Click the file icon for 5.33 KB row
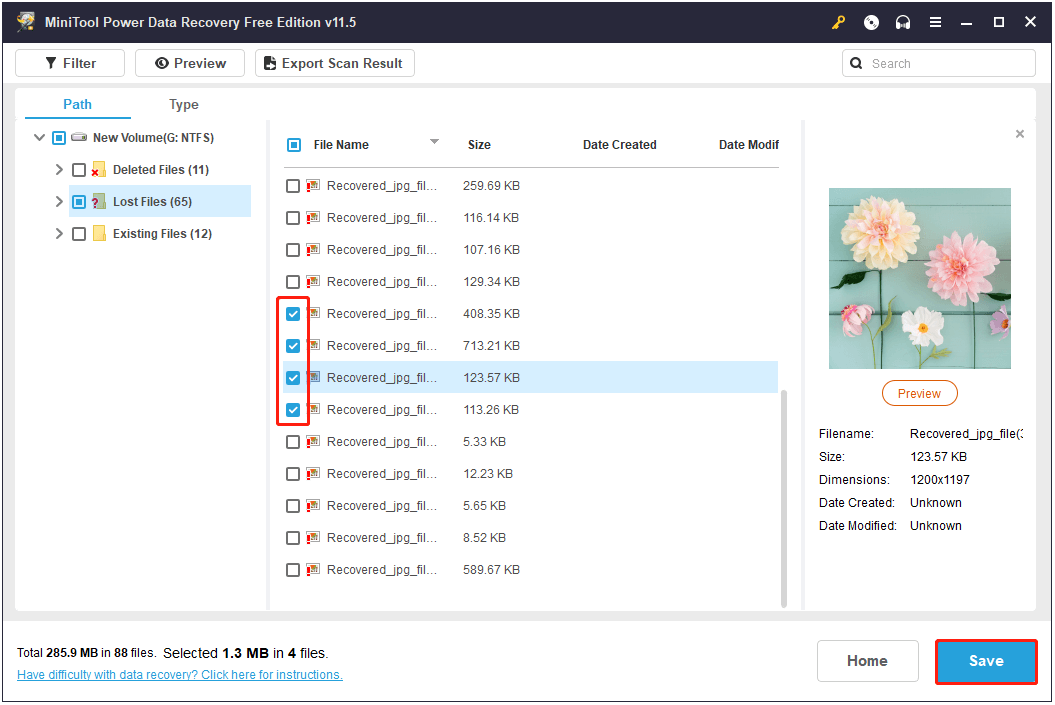 (x=313, y=441)
